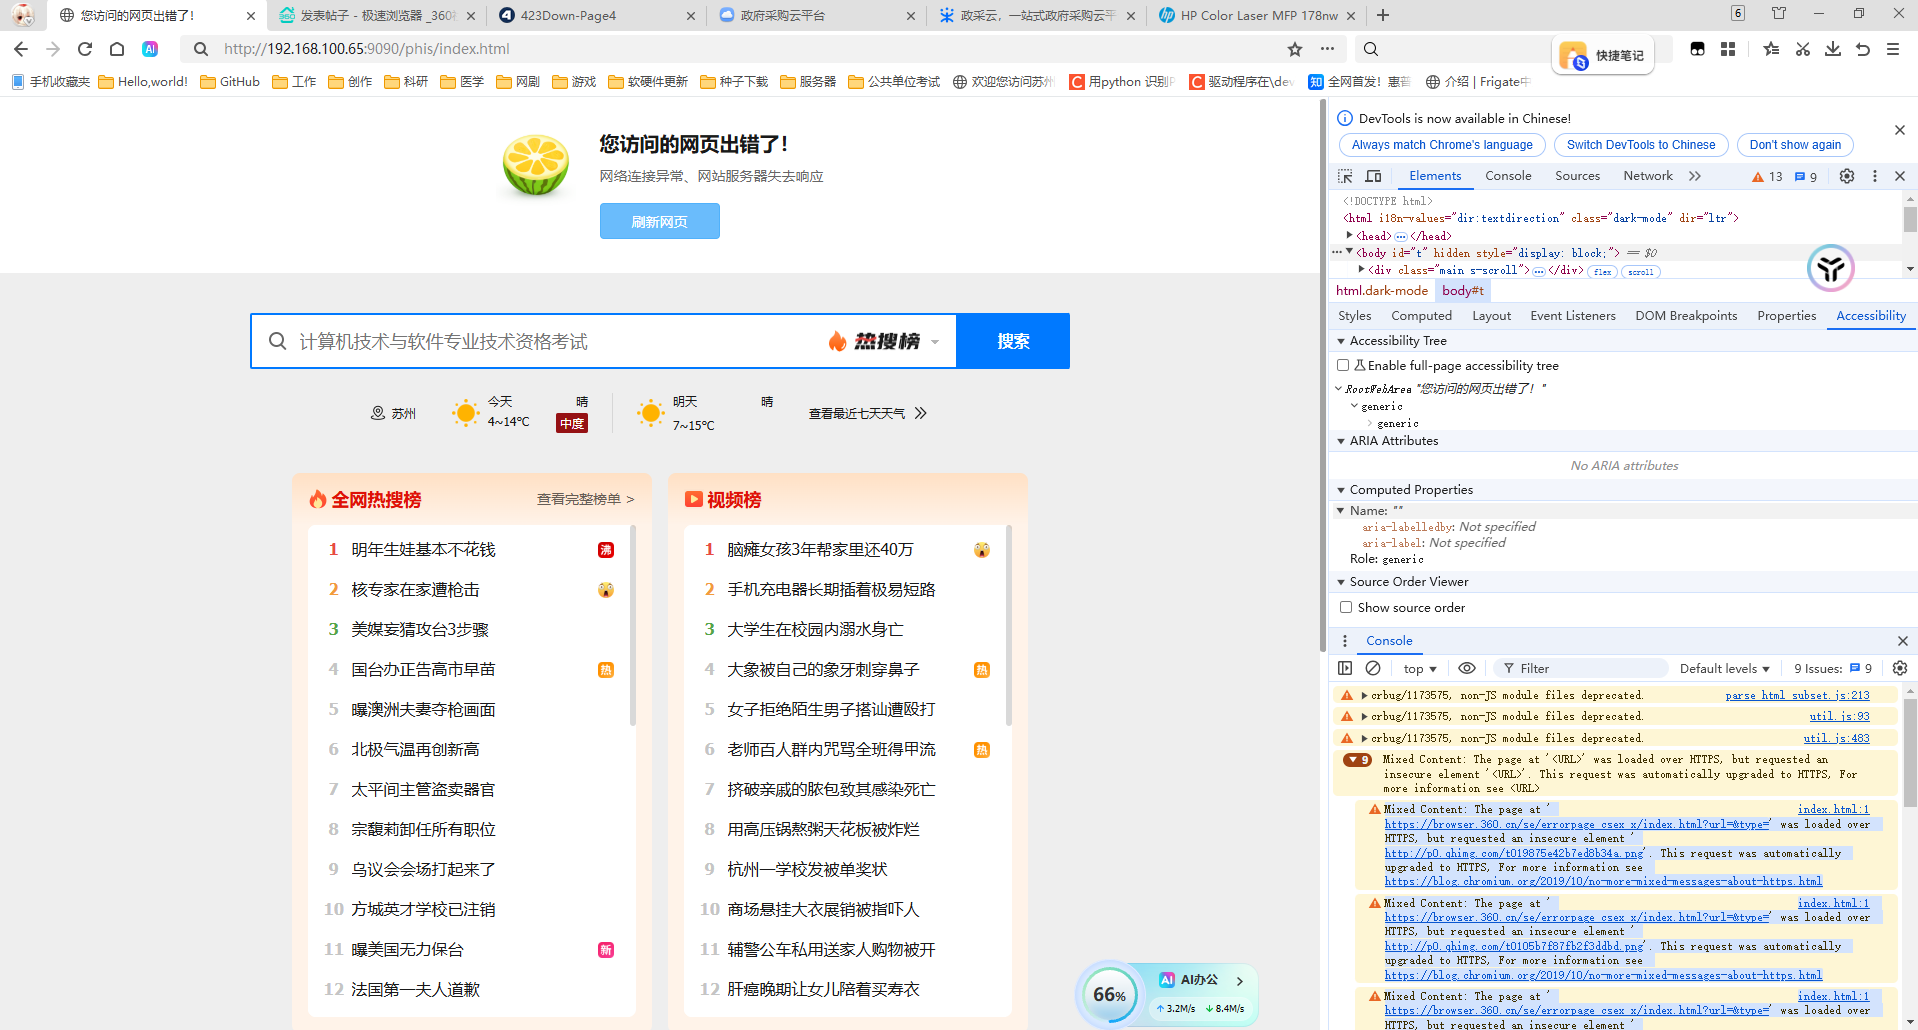The width and height of the screenshot is (1918, 1030).
Task: Open the top context dropdown in console
Action: 1420,669
